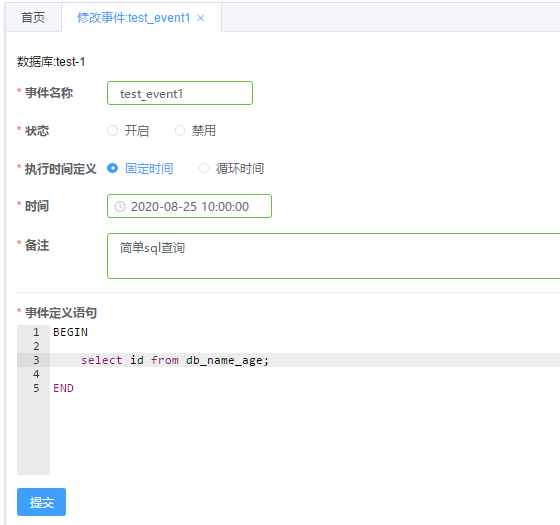Click the 事件名称 input field
This screenshot has width=560, height=525.
pyautogui.click(x=180, y=93)
